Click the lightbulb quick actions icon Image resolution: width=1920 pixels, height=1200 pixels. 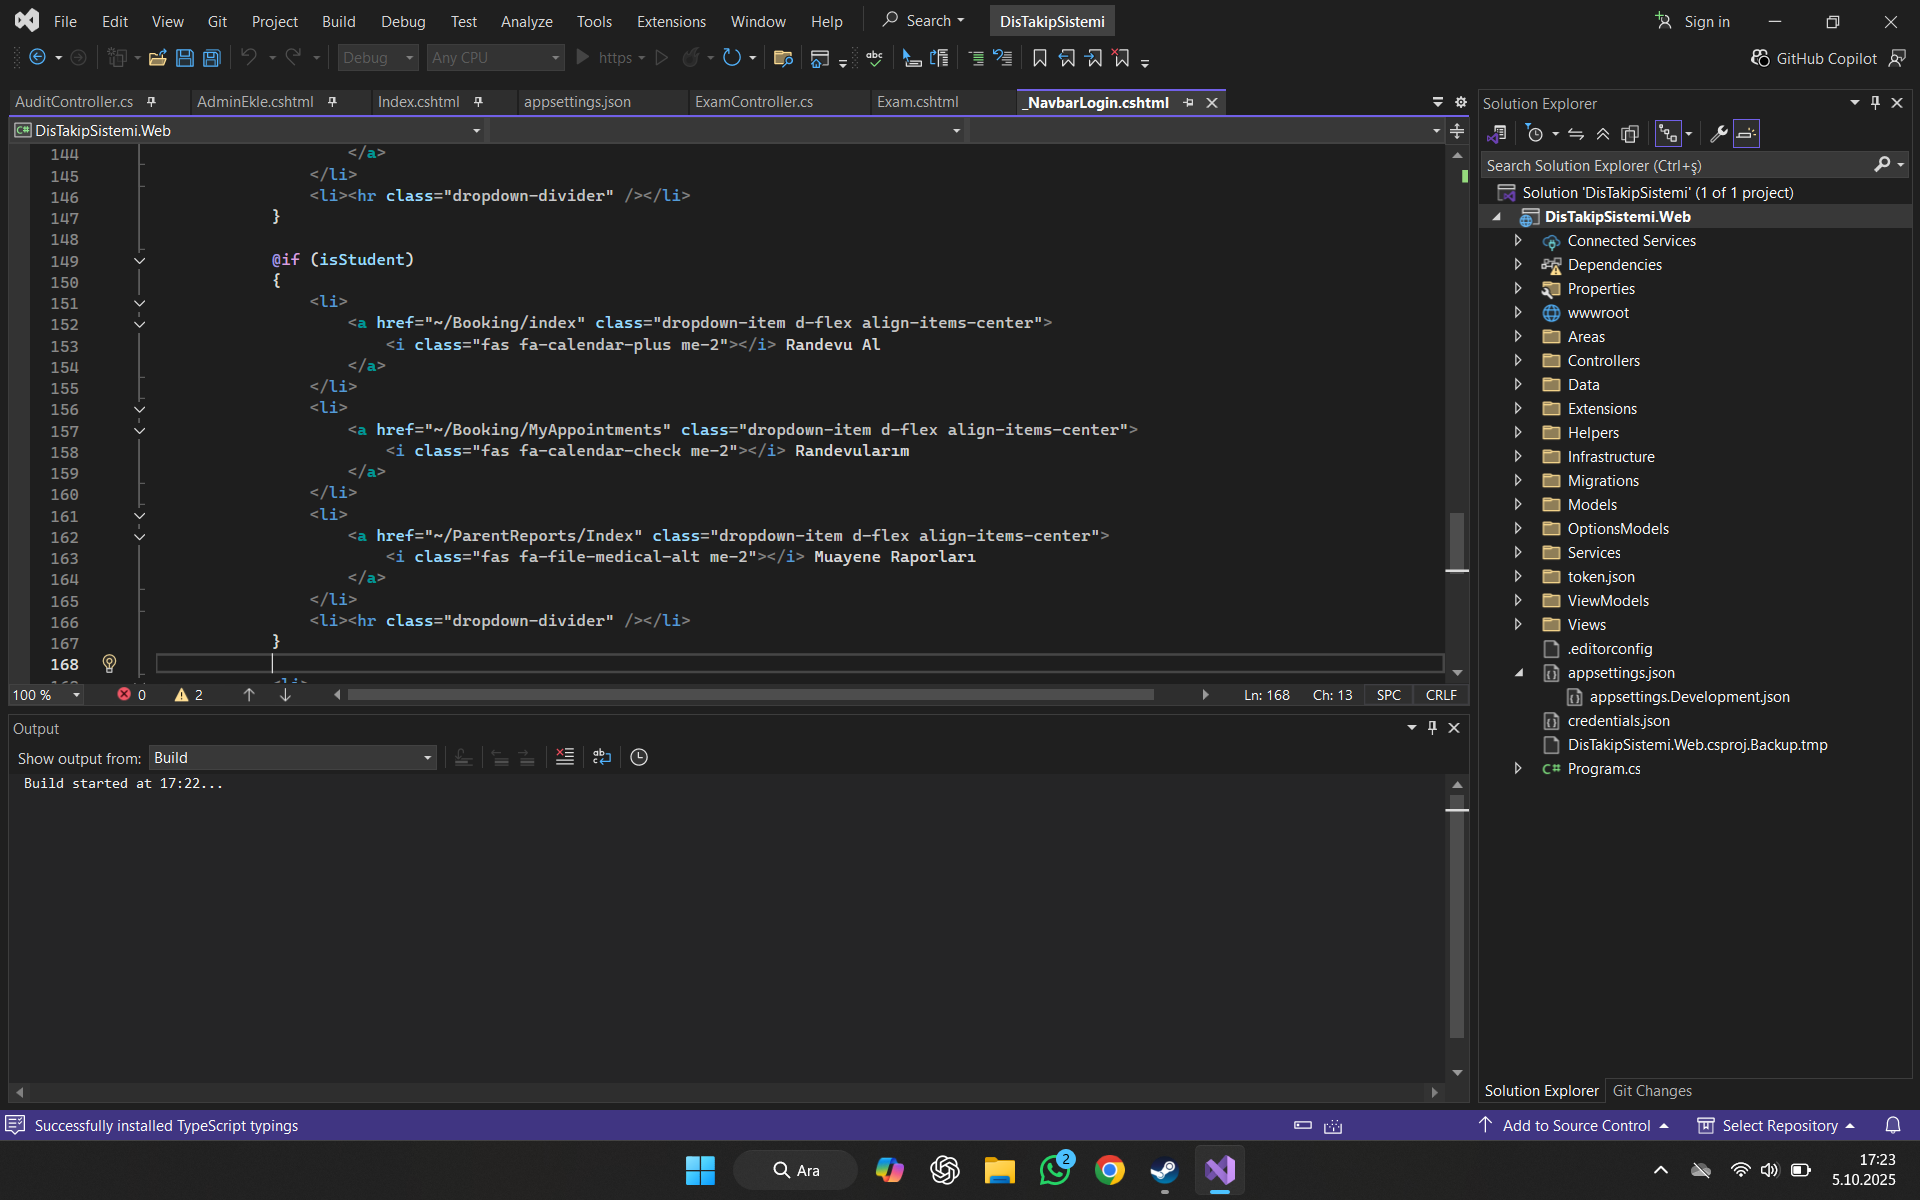point(110,664)
